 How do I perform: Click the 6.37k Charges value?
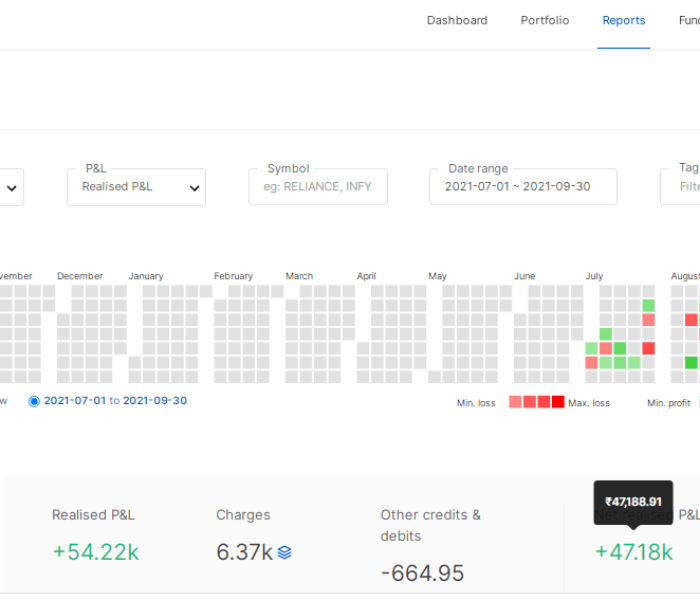244,551
